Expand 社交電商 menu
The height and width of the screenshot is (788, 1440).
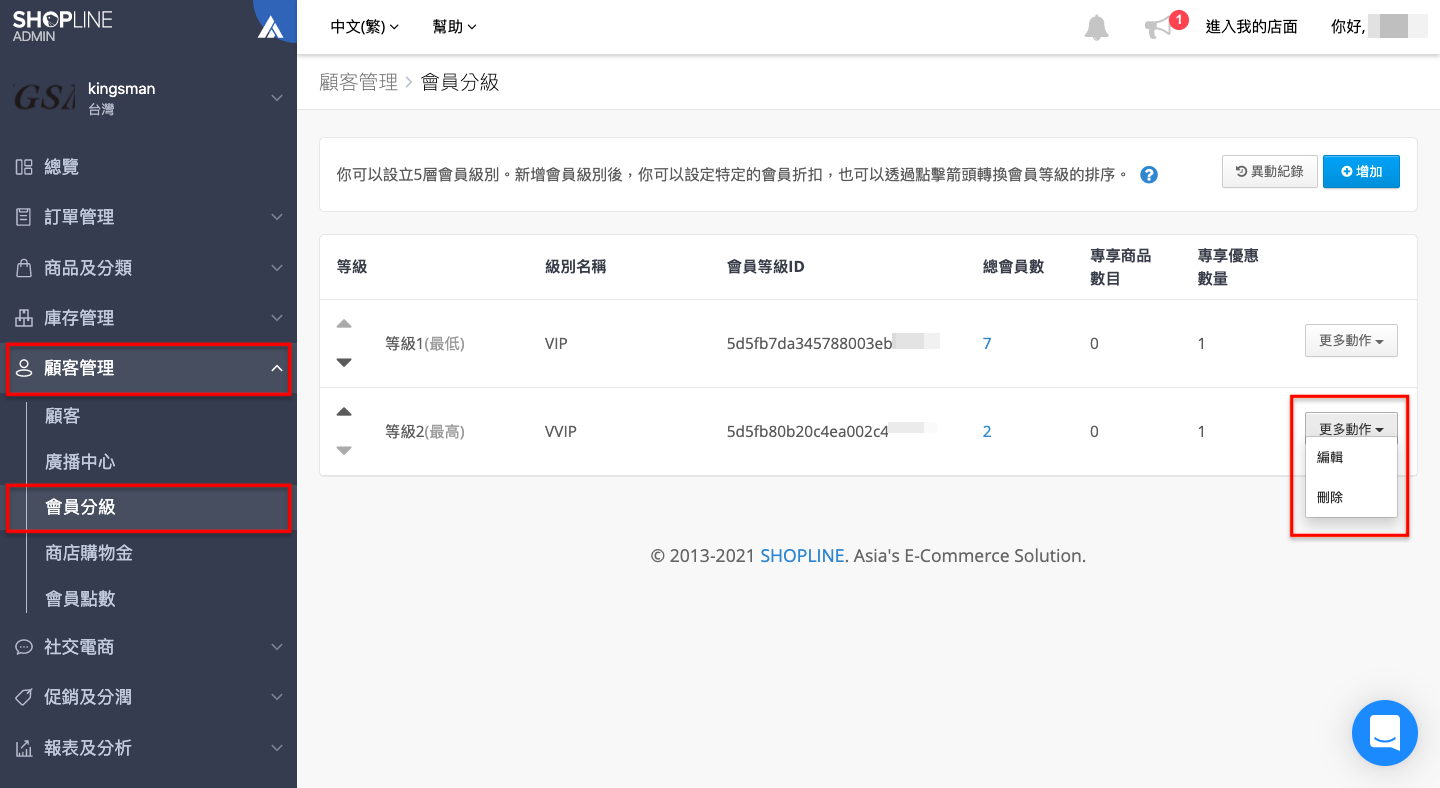[x=148, y=647]
